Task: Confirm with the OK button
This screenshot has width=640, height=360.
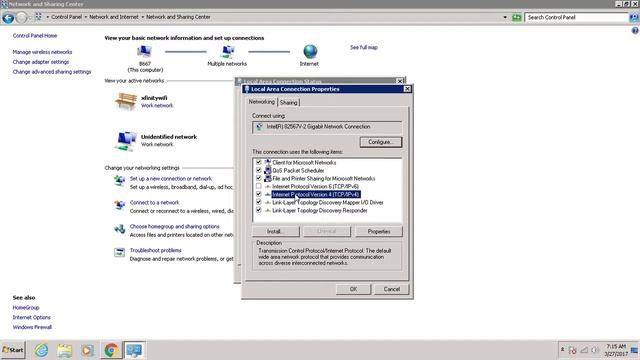Action: pos(353,289)
